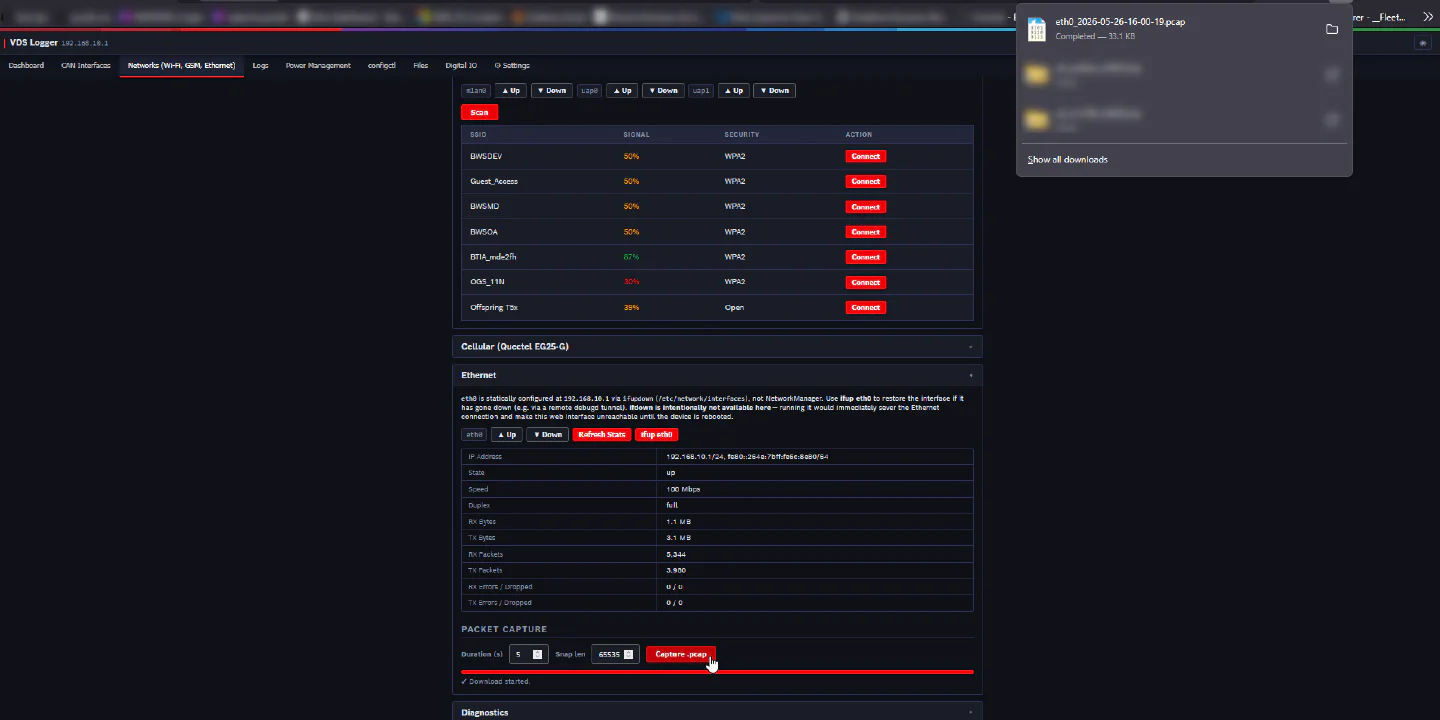1440x720 pixels.
Task: Bring uap0 interface Up
Action: click(x=622, y=90)
